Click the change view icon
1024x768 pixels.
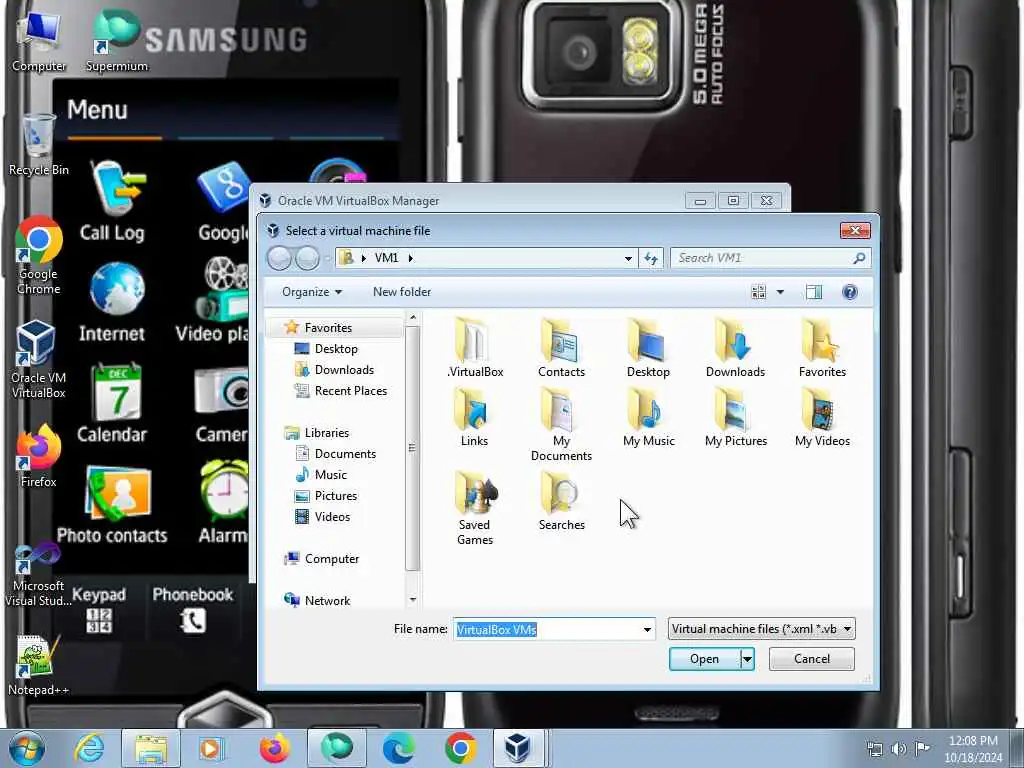pyautogui.click(x=758, y=292)
